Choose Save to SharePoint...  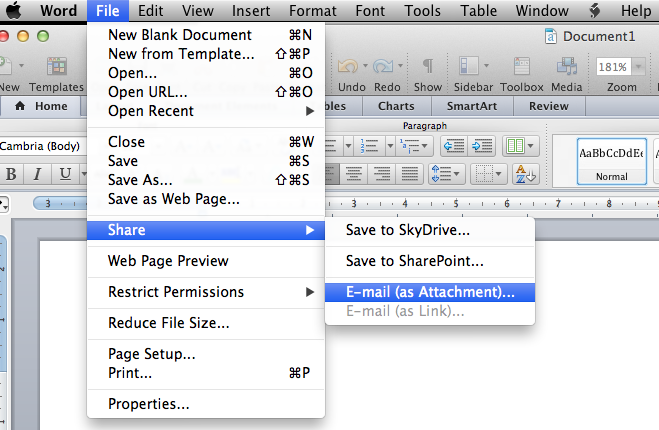point(430,261)
